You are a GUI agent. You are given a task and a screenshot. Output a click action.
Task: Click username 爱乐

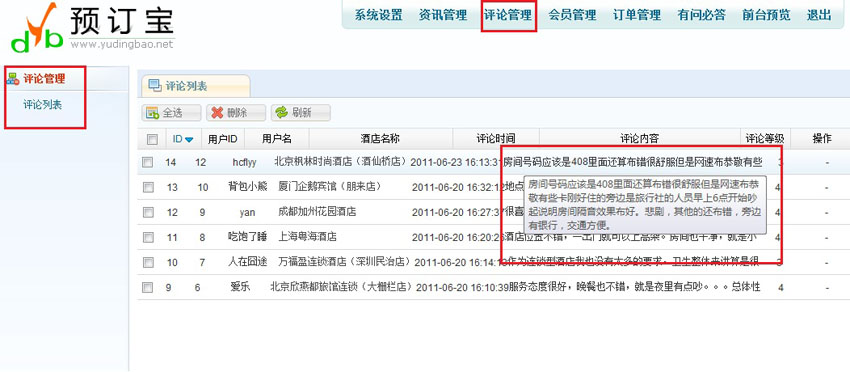click(x=240, y=287)
